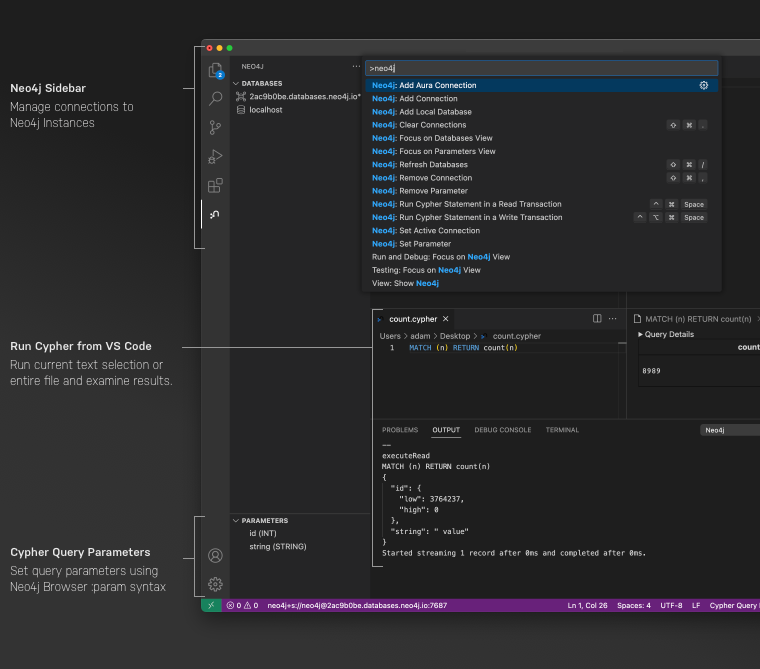Click the Aura database icon next to 2ac9b0be
Screen dimensions: 760x669
pos(241,96)
